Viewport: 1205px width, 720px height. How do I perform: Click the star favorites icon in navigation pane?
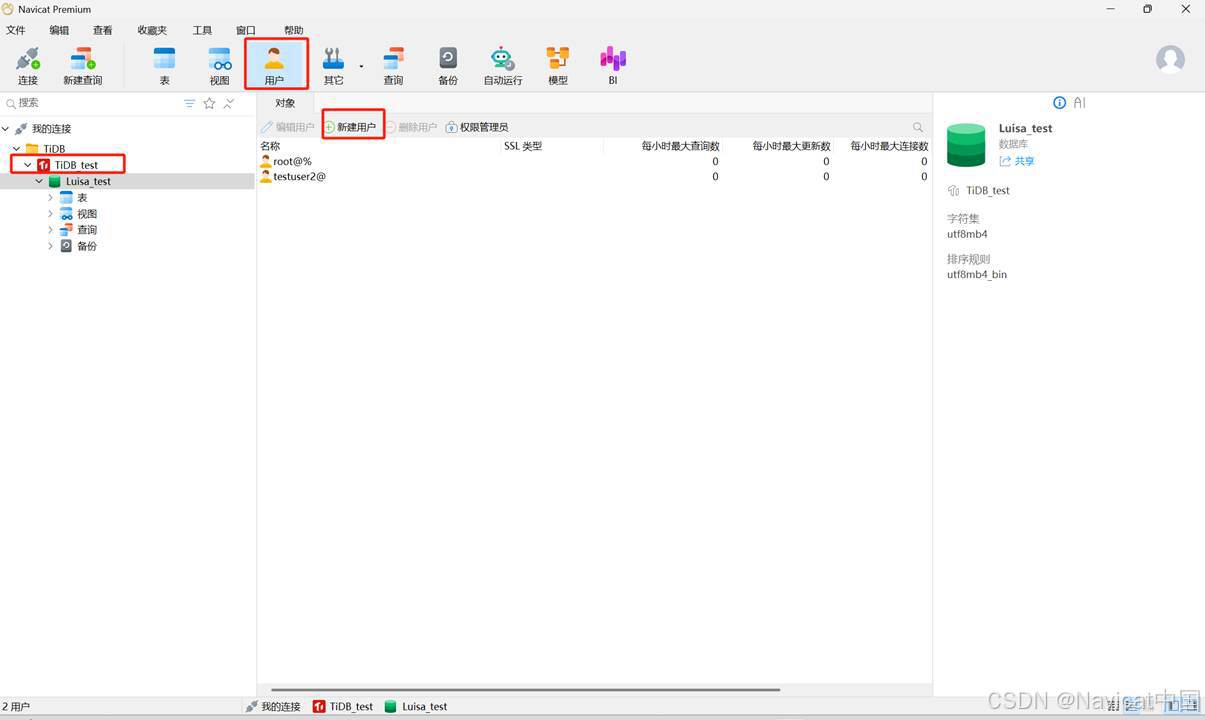pos(209,103)
